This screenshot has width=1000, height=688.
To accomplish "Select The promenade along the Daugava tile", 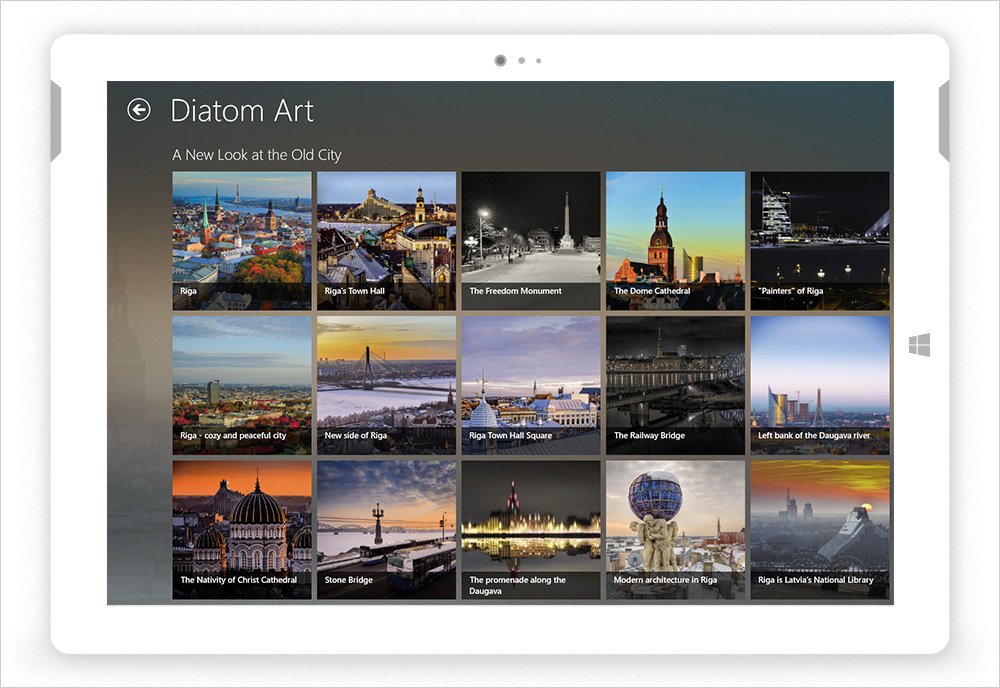I will click(531, 529).
